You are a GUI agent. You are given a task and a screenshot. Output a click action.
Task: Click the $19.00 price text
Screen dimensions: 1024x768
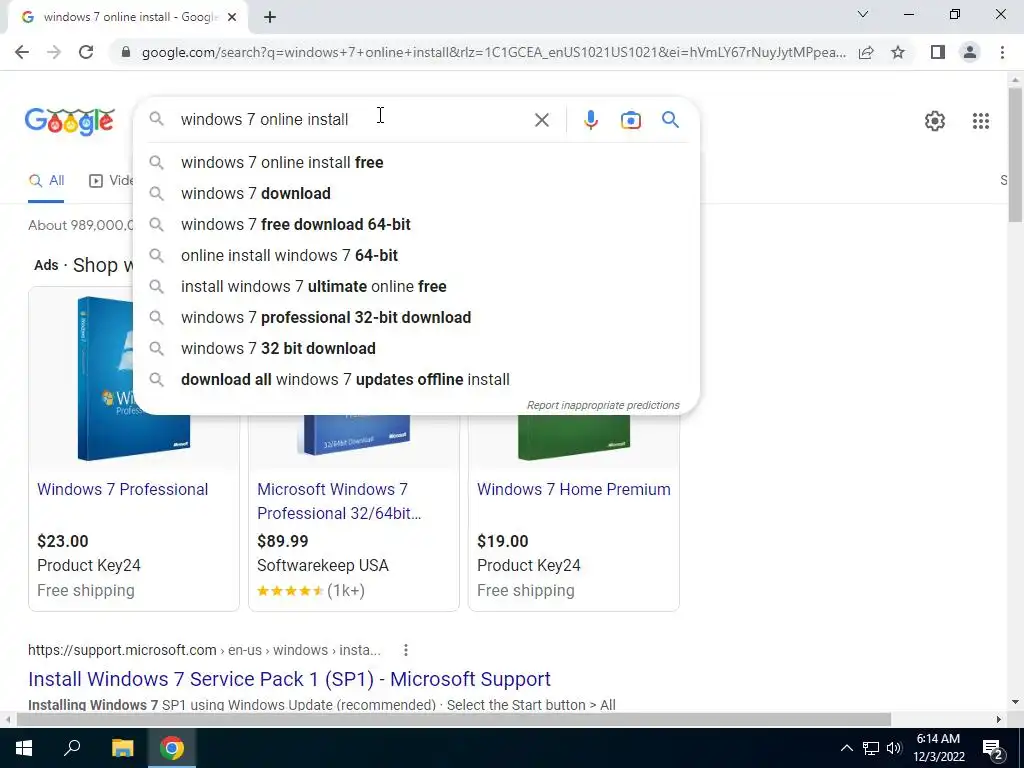(503, 541)
